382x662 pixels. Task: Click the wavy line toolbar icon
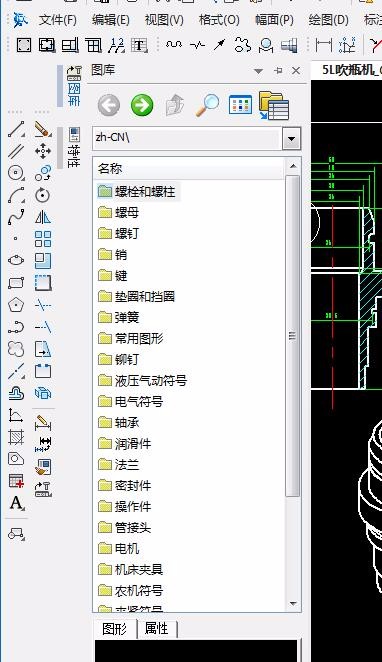click(173, 45)
